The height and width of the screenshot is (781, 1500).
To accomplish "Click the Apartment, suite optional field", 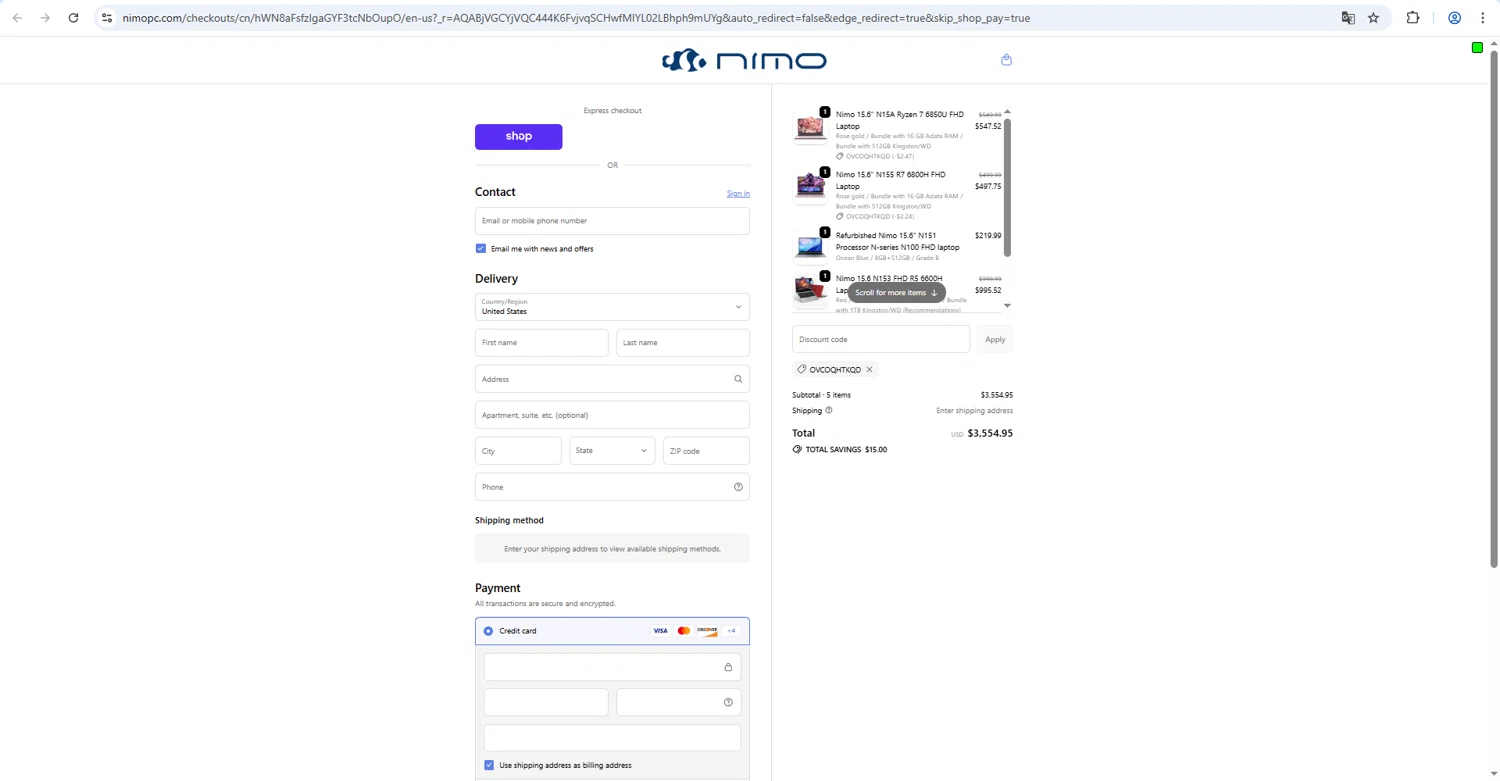I will pos(612,415).
